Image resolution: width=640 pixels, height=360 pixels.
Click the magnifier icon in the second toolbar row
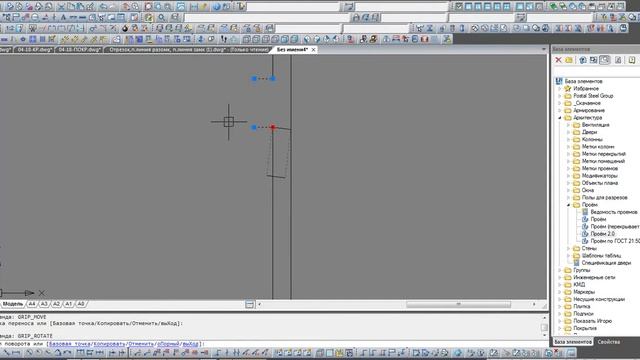162,18
